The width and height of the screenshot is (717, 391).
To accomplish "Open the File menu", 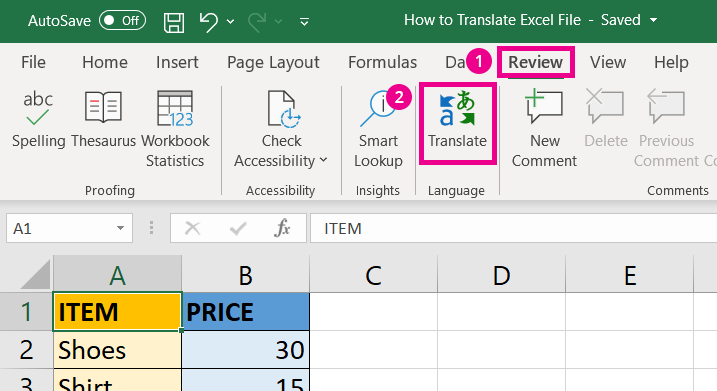I will tap(33, 62).
